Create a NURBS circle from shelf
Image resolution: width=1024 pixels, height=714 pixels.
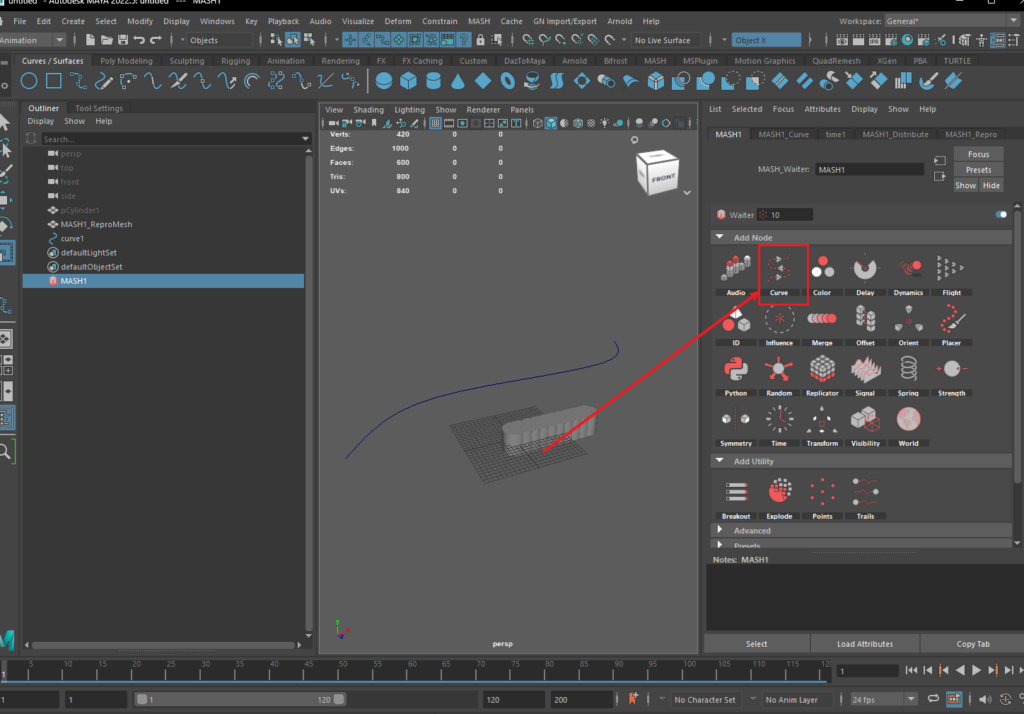click(29, 81)
